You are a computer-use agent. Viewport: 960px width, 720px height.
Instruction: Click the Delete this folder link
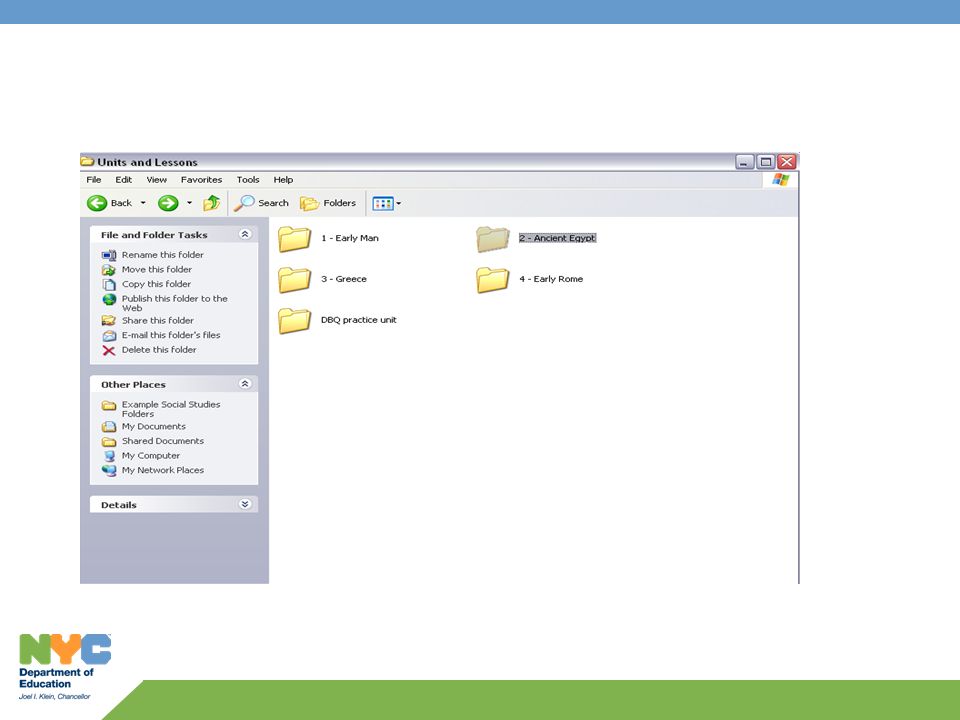(x=159, y=350)
